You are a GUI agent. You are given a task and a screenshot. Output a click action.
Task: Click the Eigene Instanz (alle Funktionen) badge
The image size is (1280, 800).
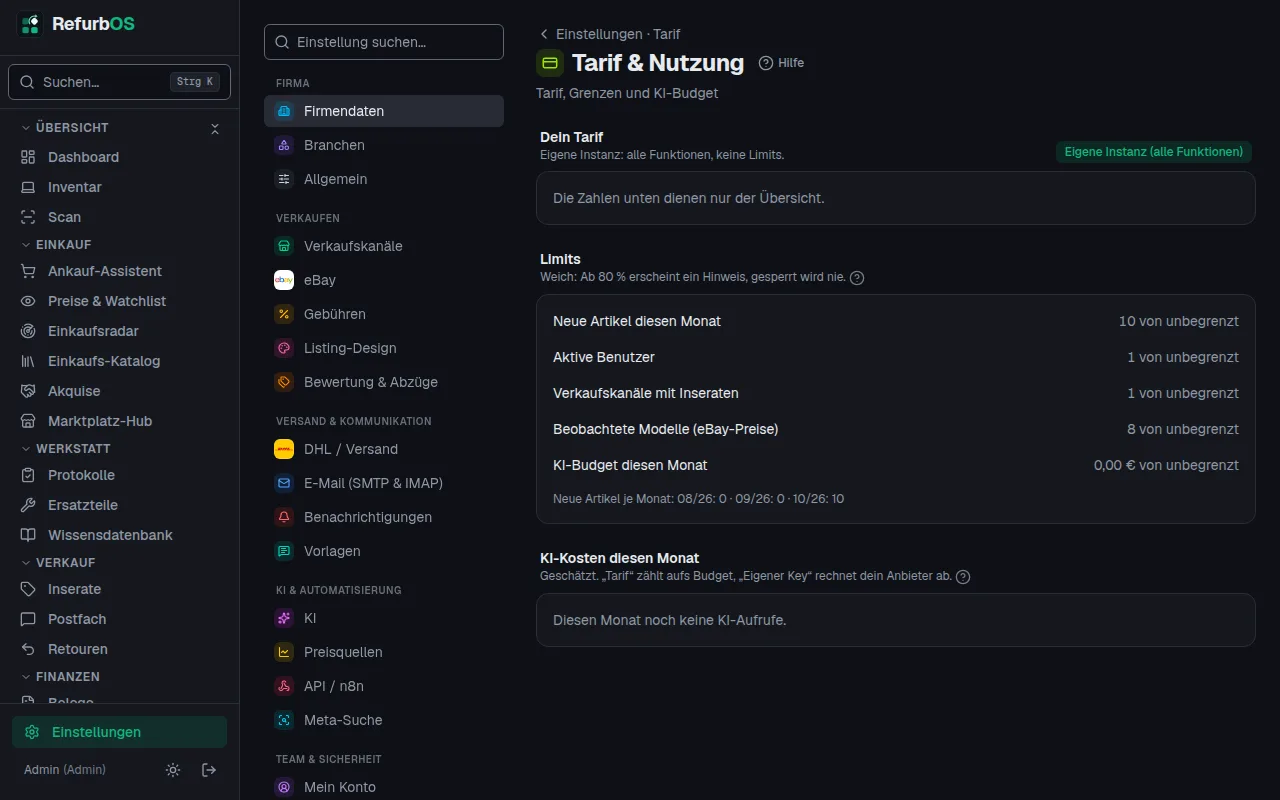point(1154,152)
